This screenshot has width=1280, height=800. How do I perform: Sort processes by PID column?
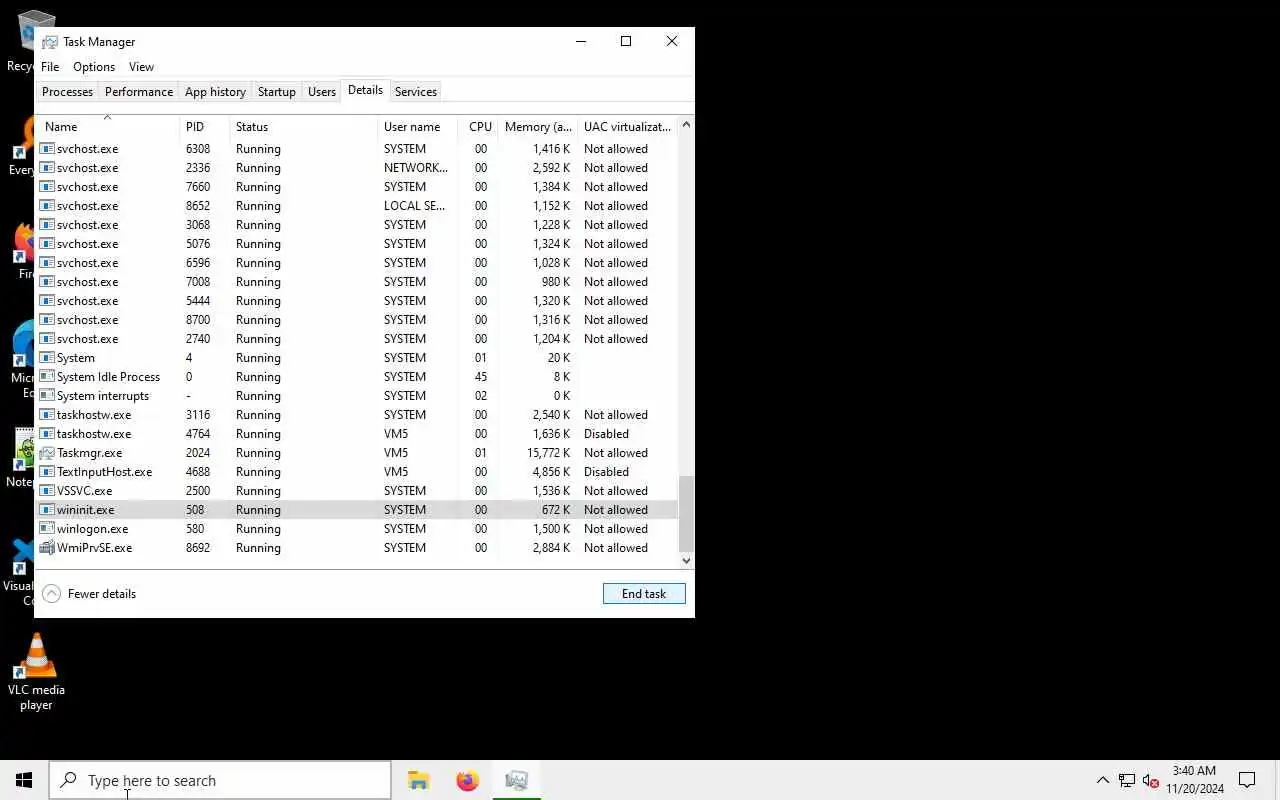[205, 127]
